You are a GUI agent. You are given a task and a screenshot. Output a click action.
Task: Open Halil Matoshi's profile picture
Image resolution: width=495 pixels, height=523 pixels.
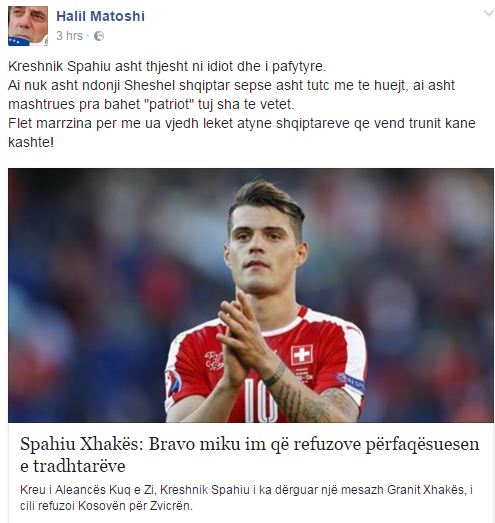click(28, 26)
